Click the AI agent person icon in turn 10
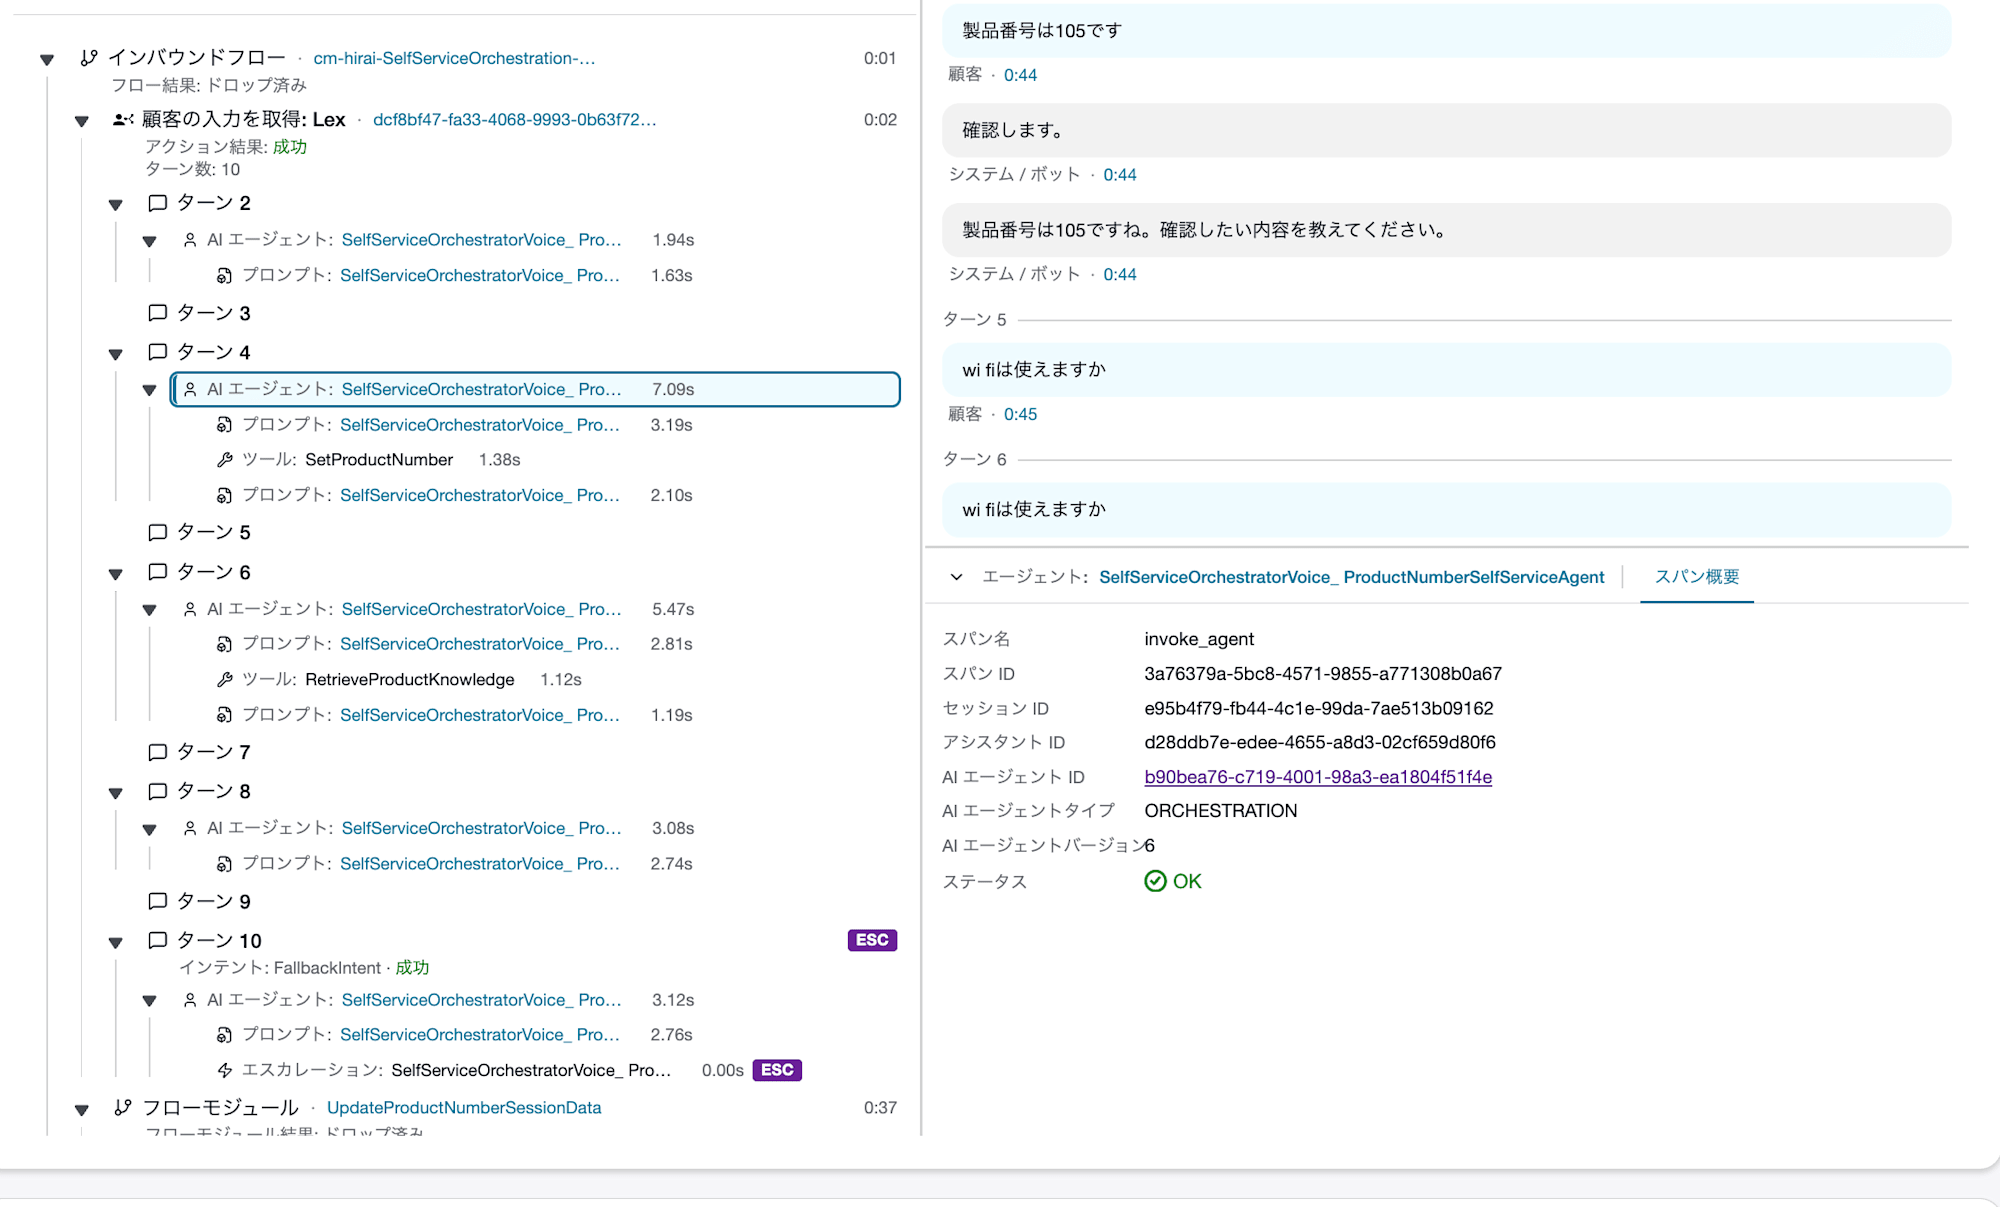 [x=190, y=1000]
